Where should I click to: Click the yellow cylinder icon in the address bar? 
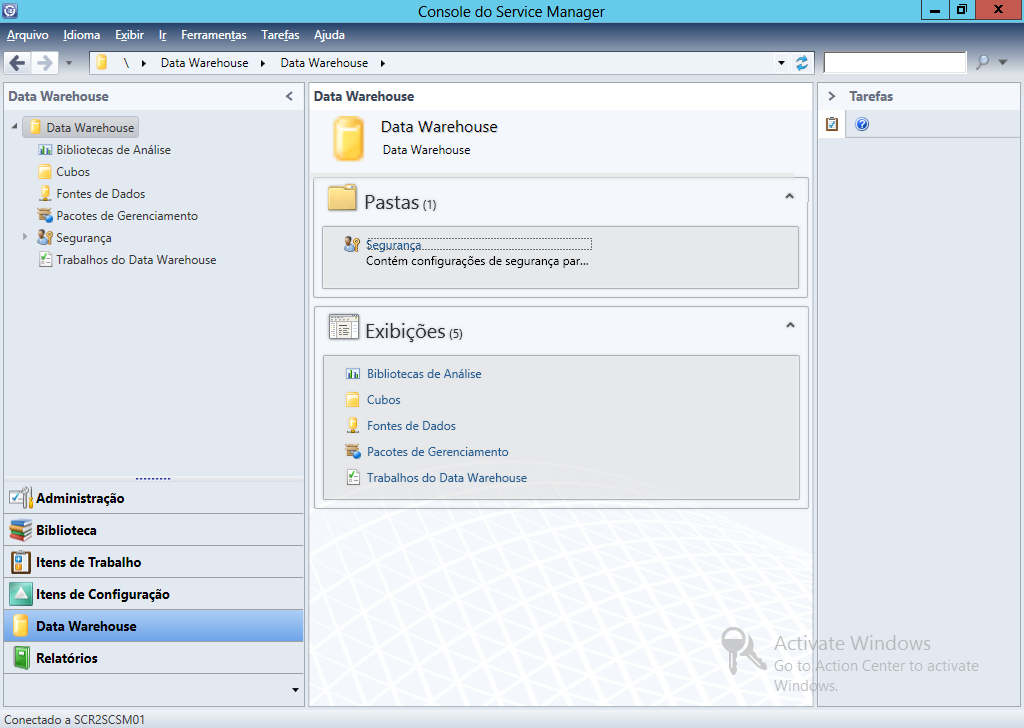(x=102, y=63)
